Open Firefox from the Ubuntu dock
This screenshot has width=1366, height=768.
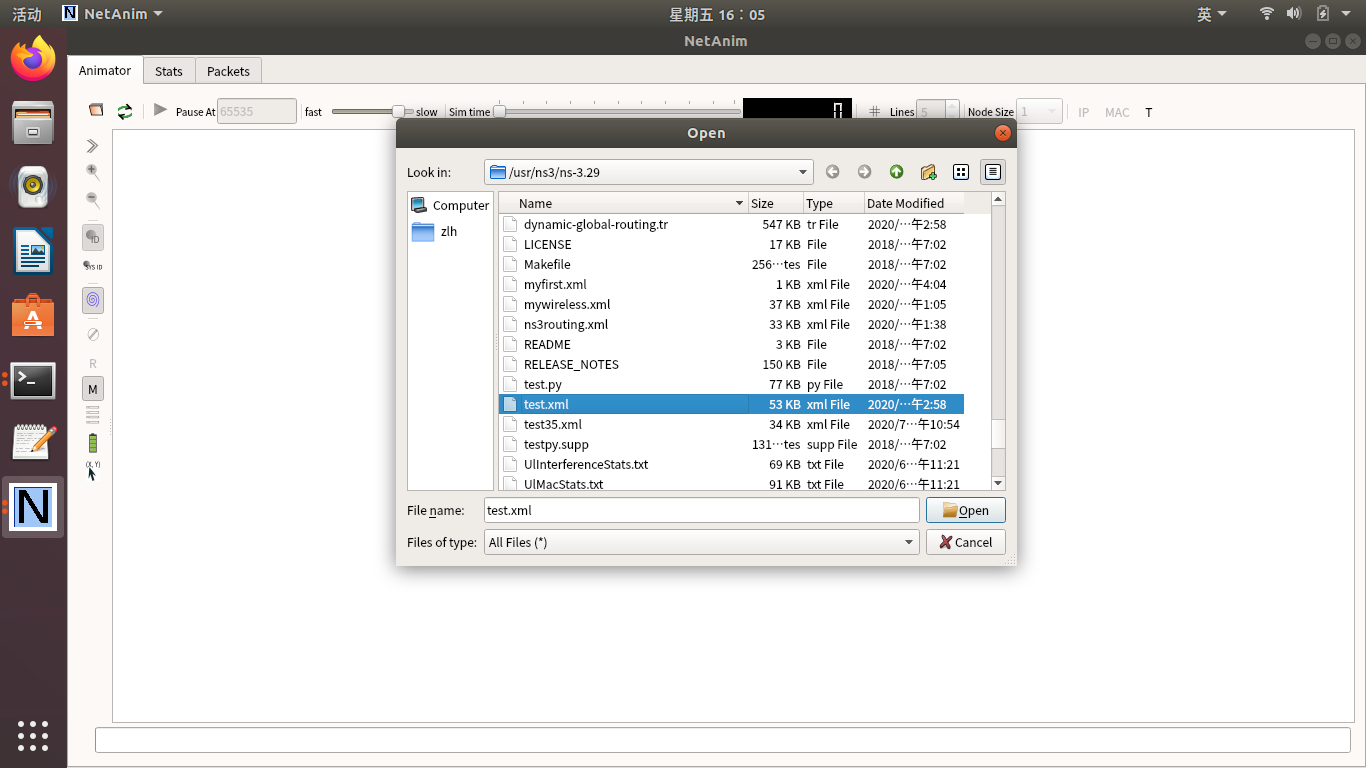pyautogui.click(x=33, y=59)
